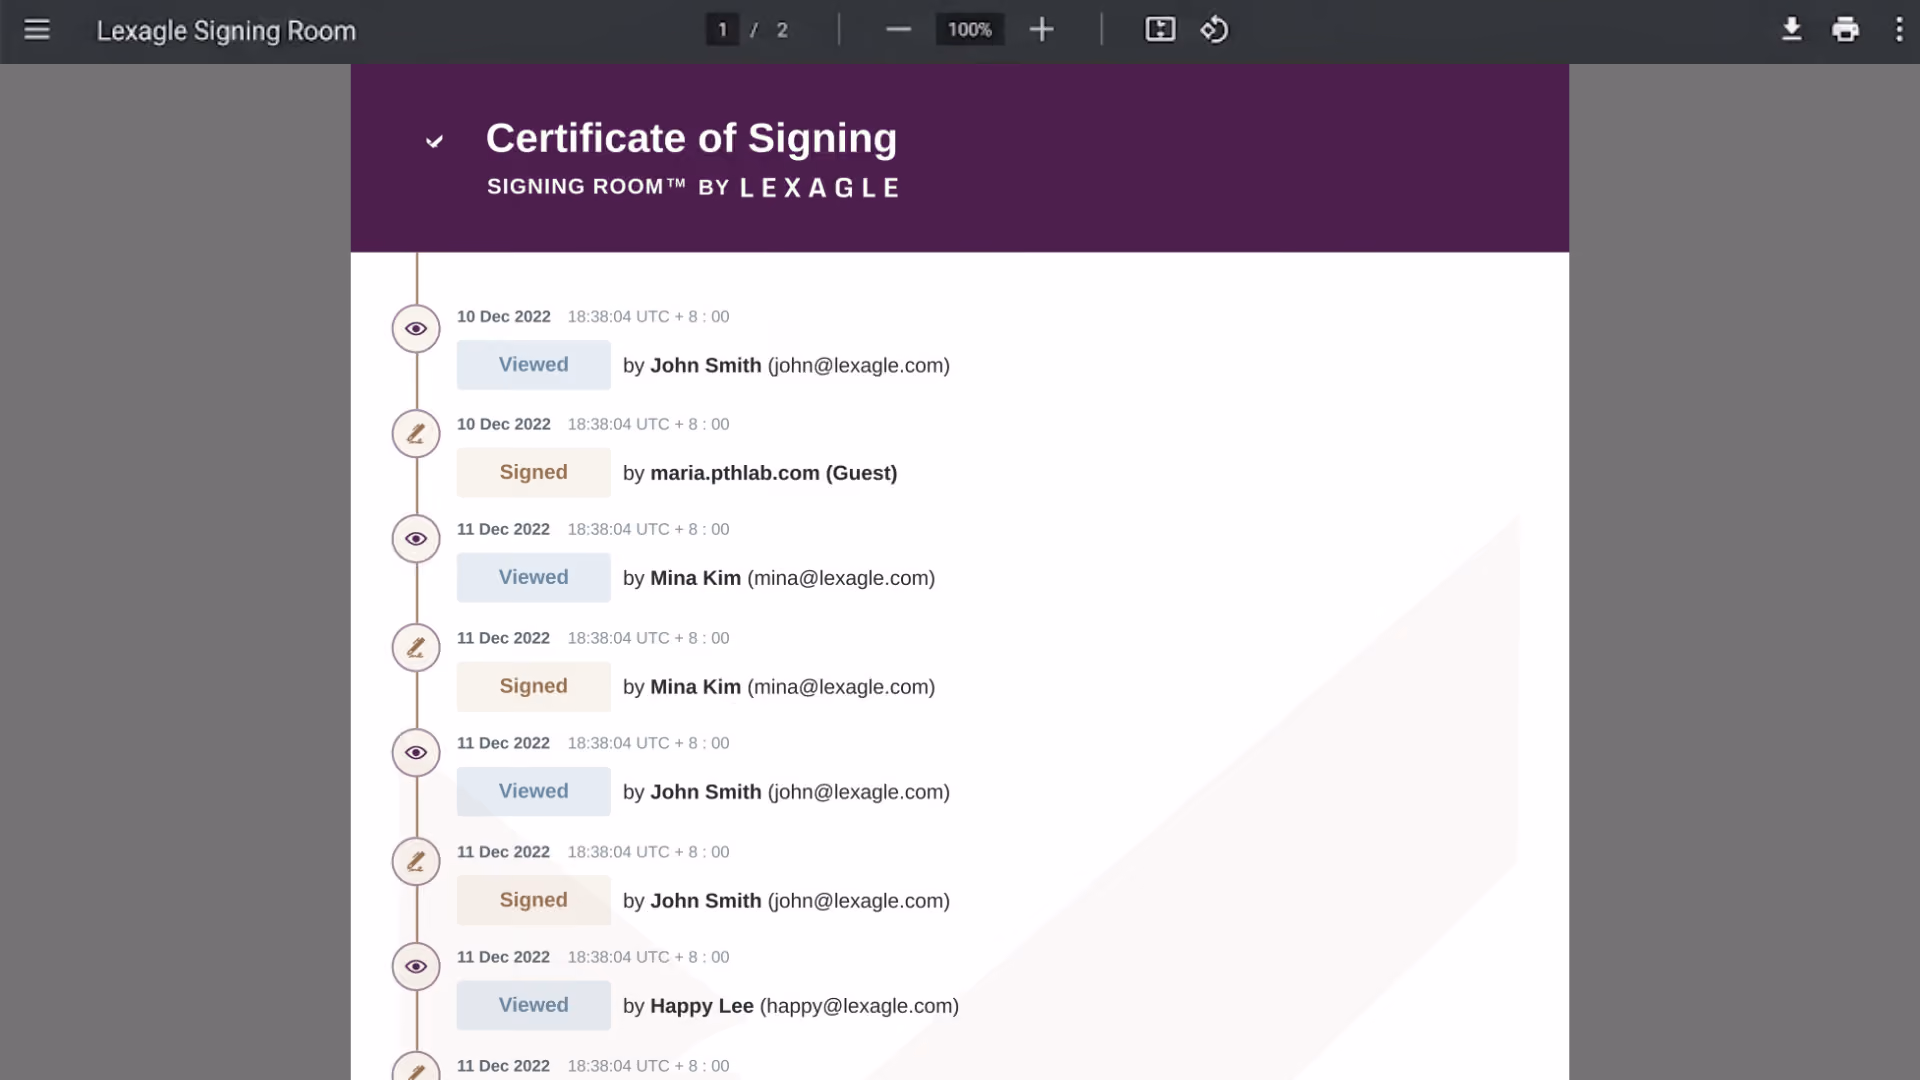Download the PDF document
The image size is (1920, 1080).
(1791, 30)
